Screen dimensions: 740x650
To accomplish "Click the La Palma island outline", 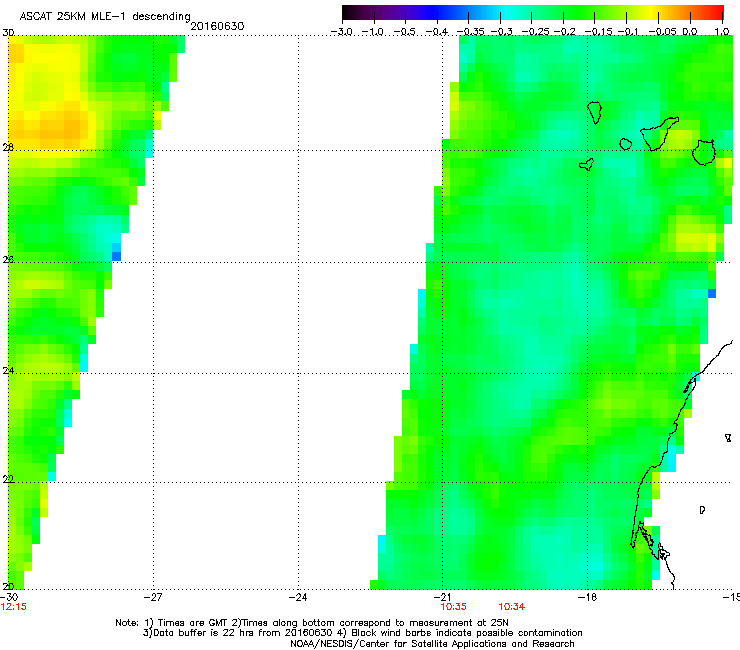I will pos(595,112).
